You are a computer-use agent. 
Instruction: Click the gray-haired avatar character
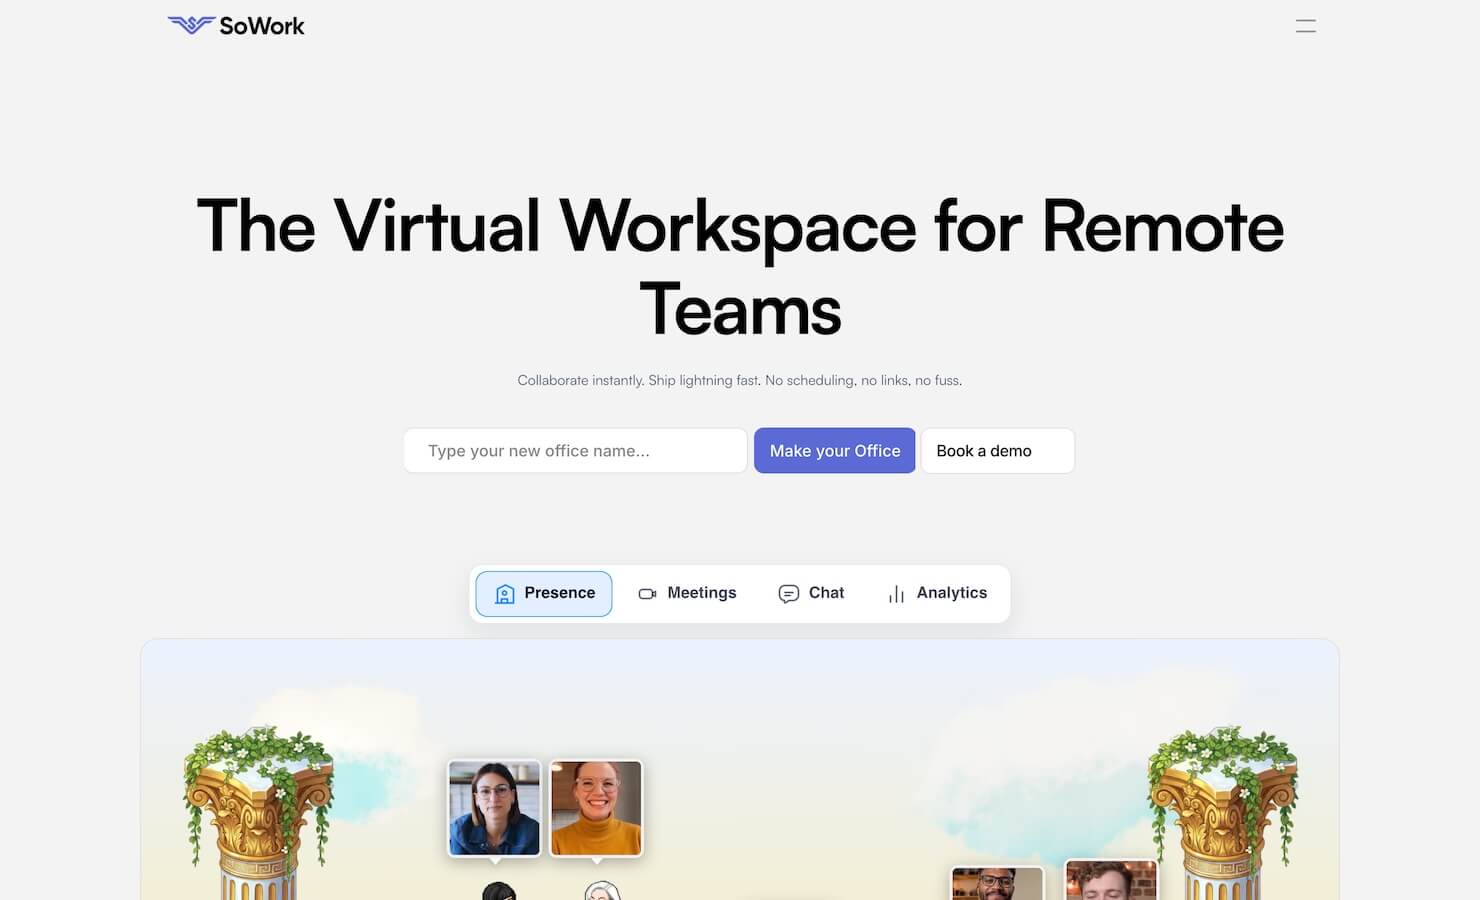[x=602, y=891]
